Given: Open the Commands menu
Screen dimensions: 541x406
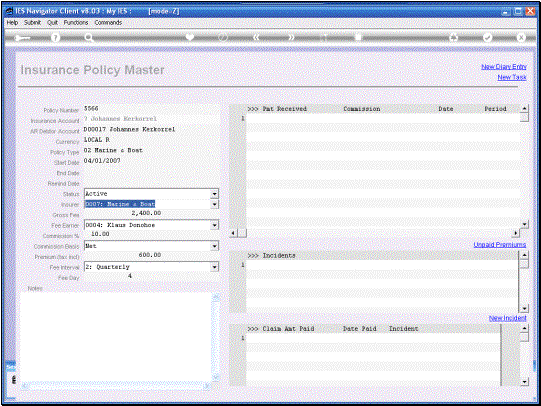Looking at the screenshot, I should pos(108,22).
